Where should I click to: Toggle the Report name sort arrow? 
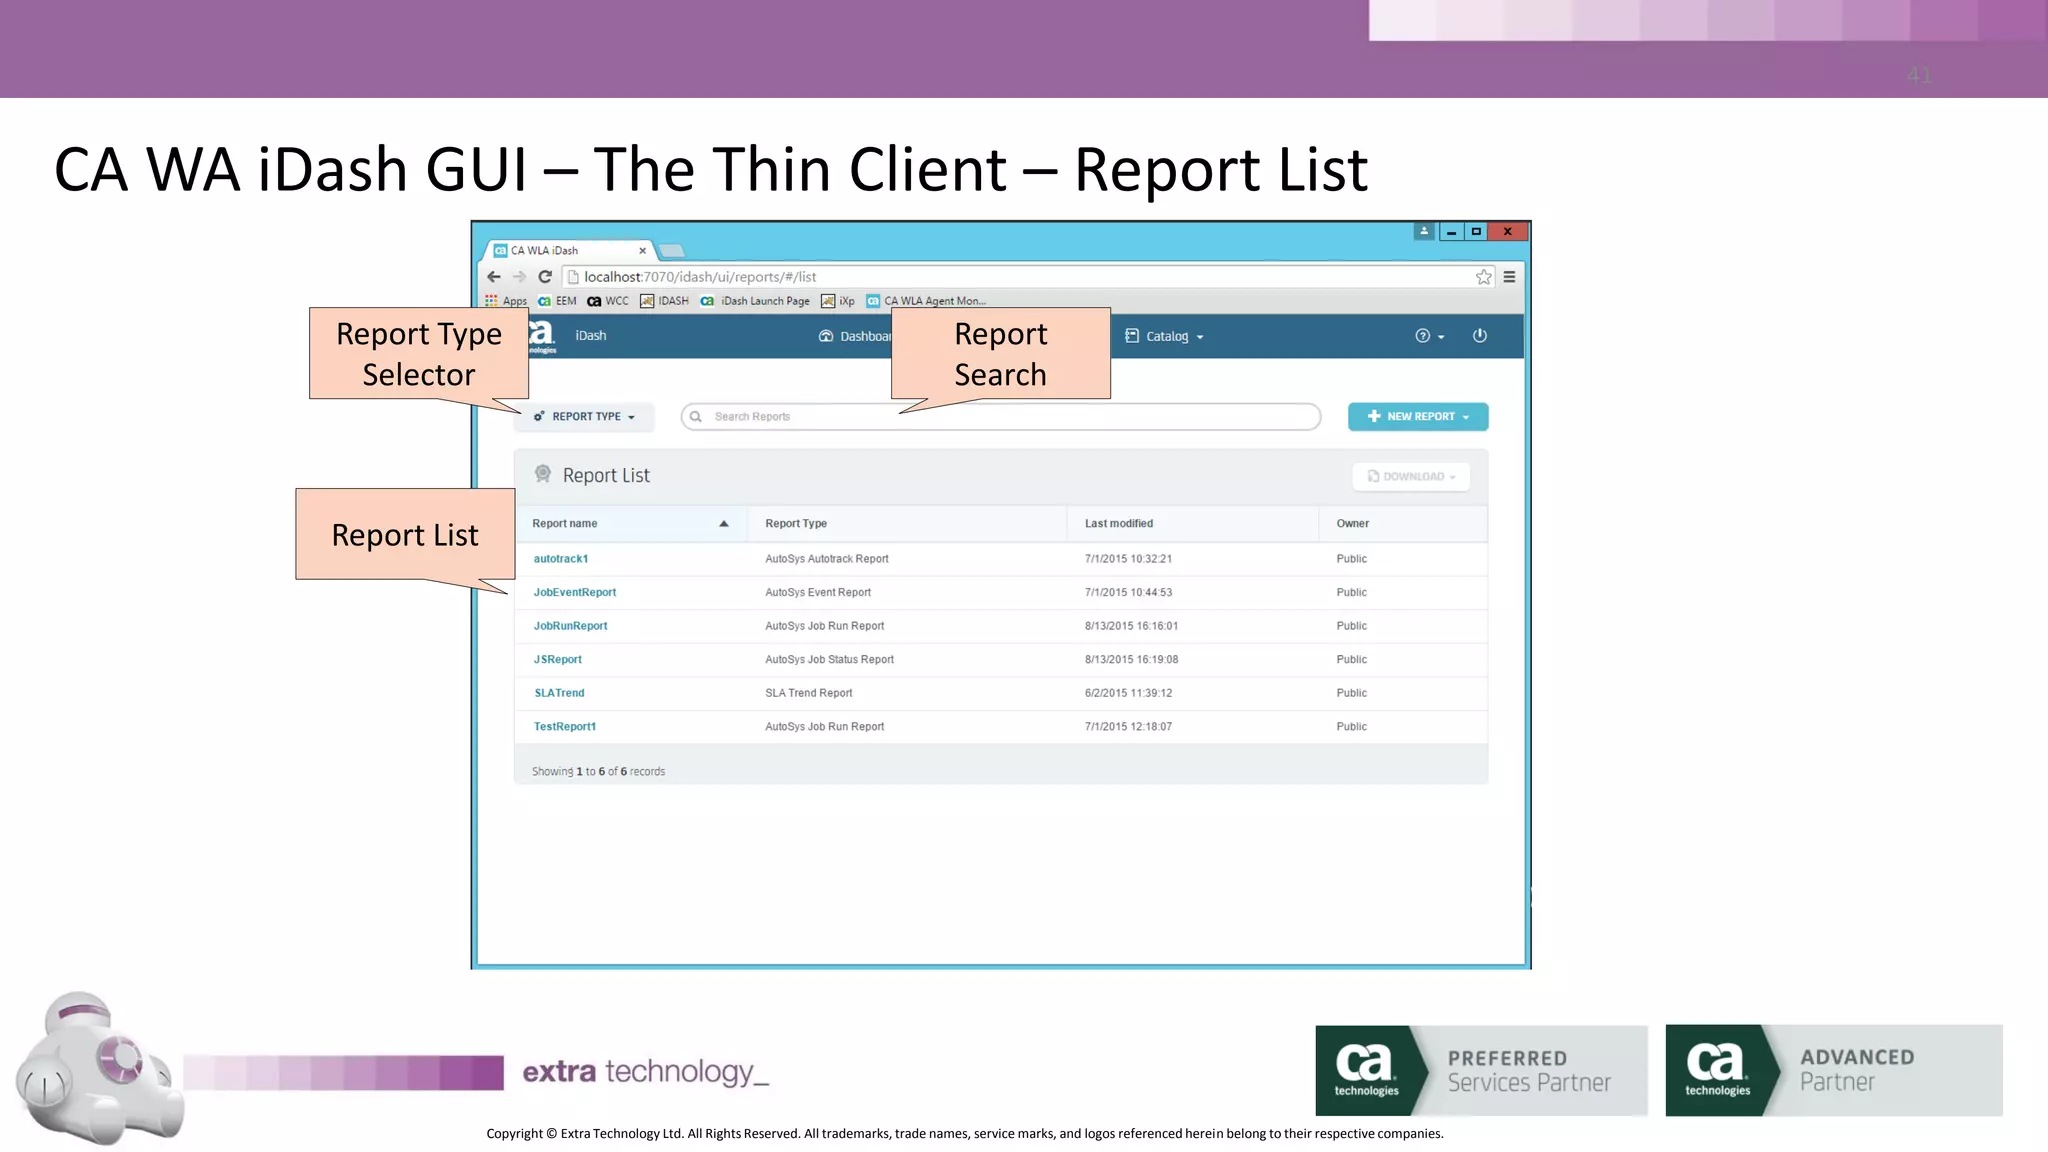click(724, 524)
